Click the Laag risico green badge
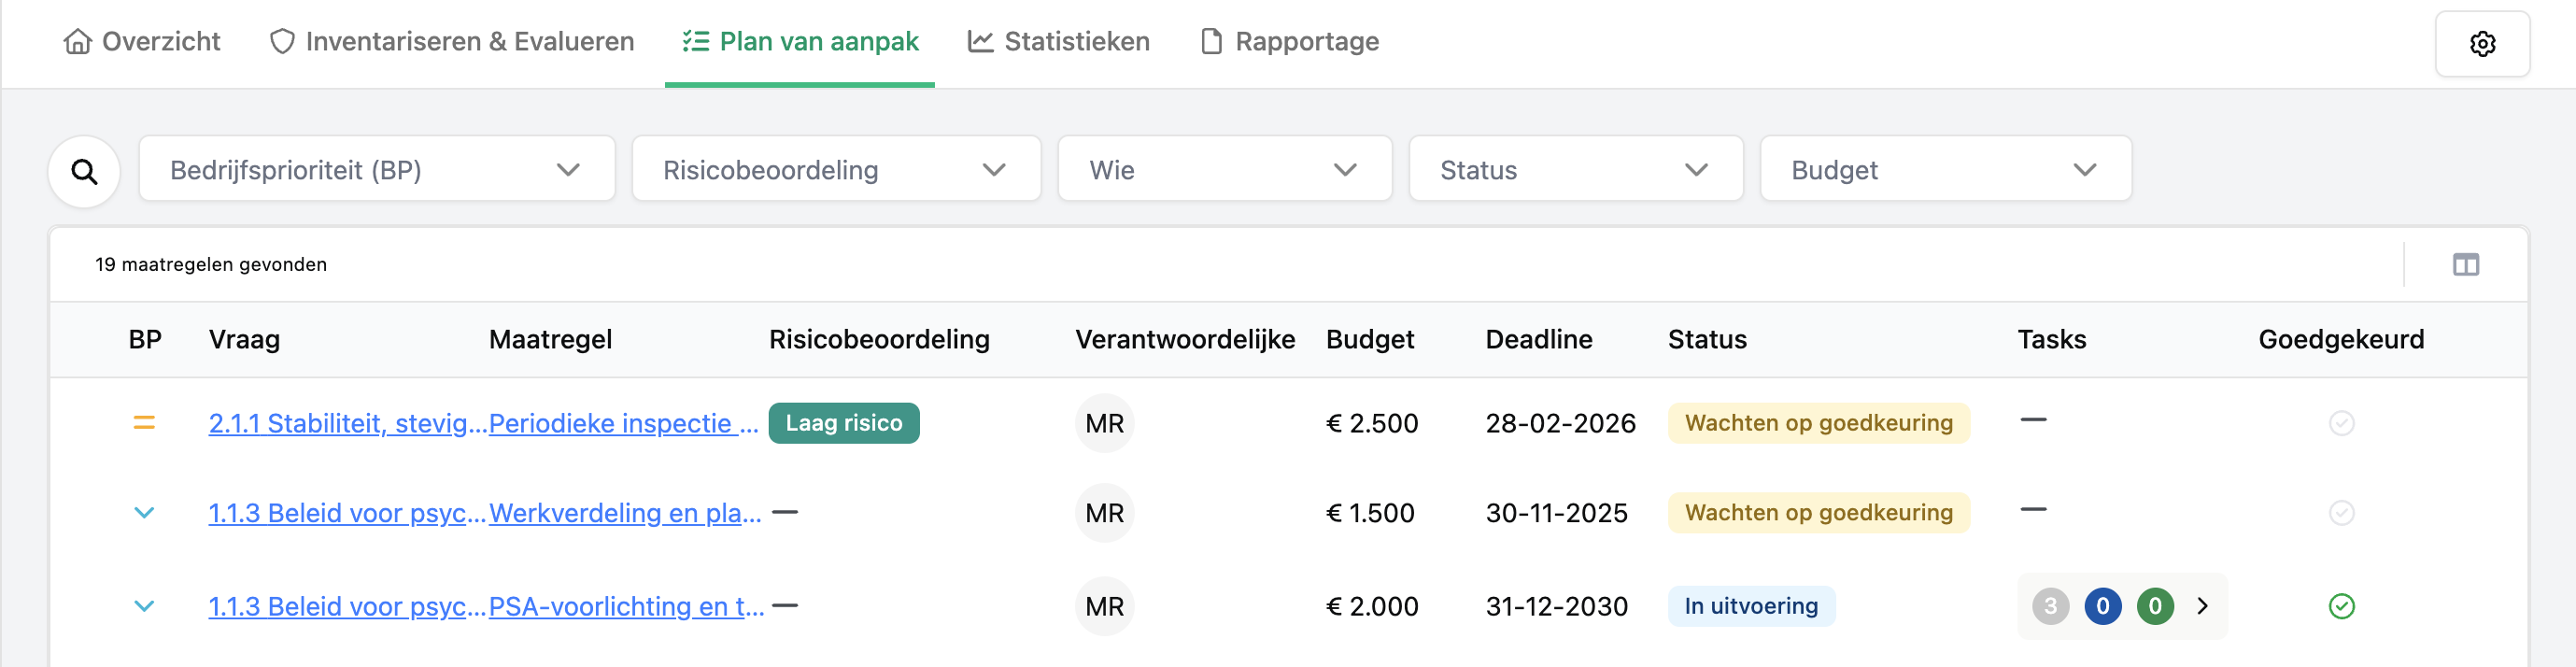This screenshot has width=2576, height=667. pos(843,423)
